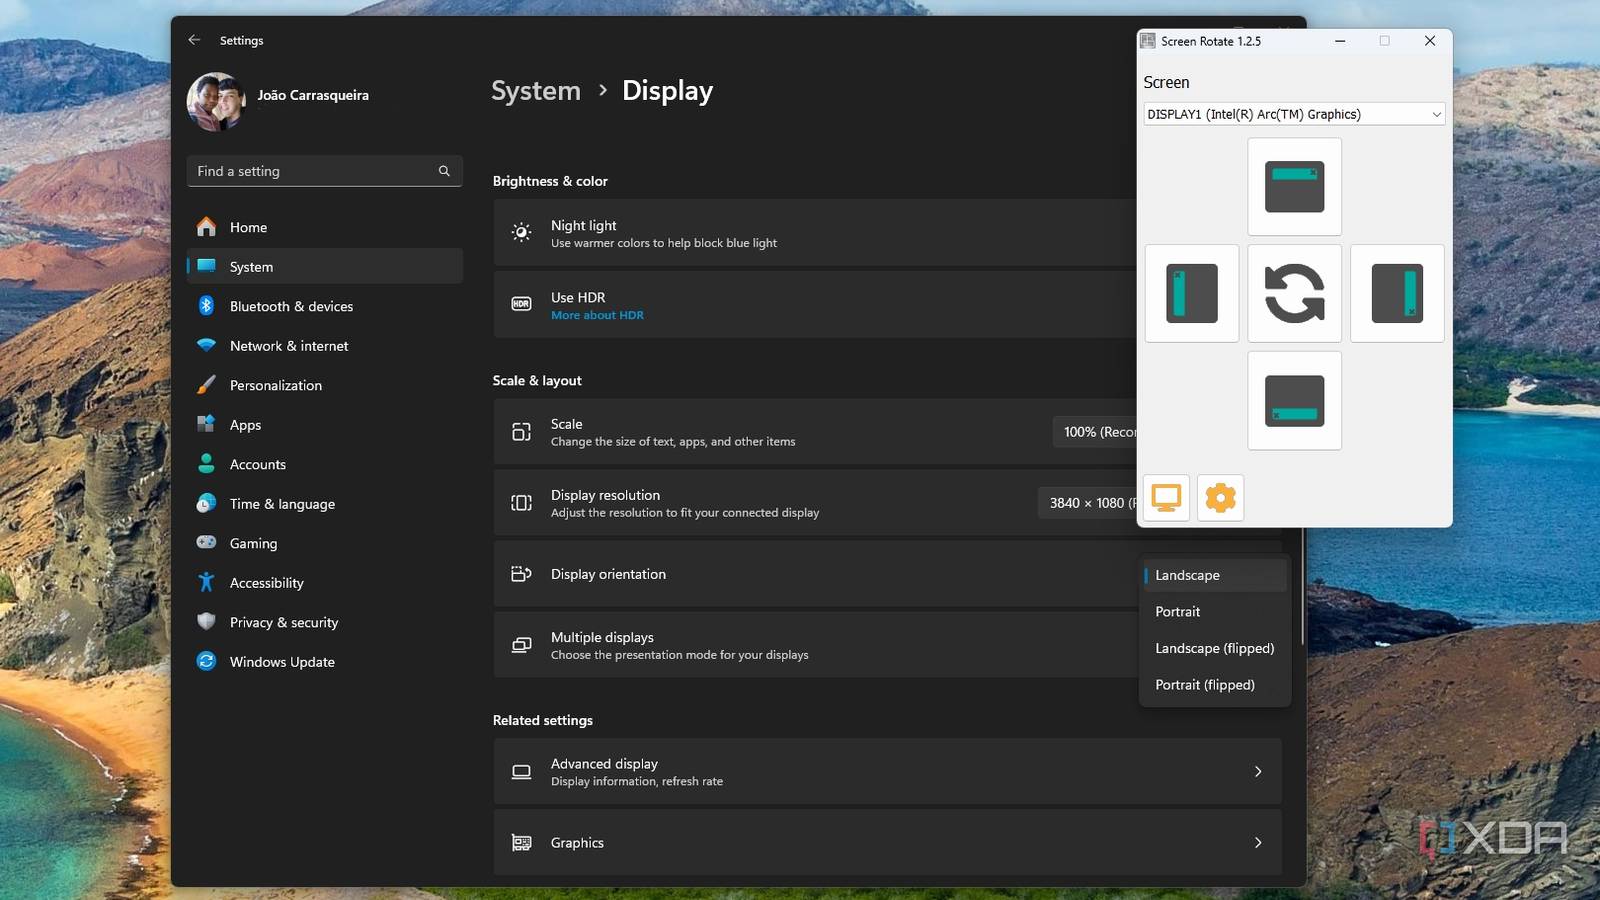Select Portrait from the orientation list
1600x900 pixels.
[x=1177, y=611]
